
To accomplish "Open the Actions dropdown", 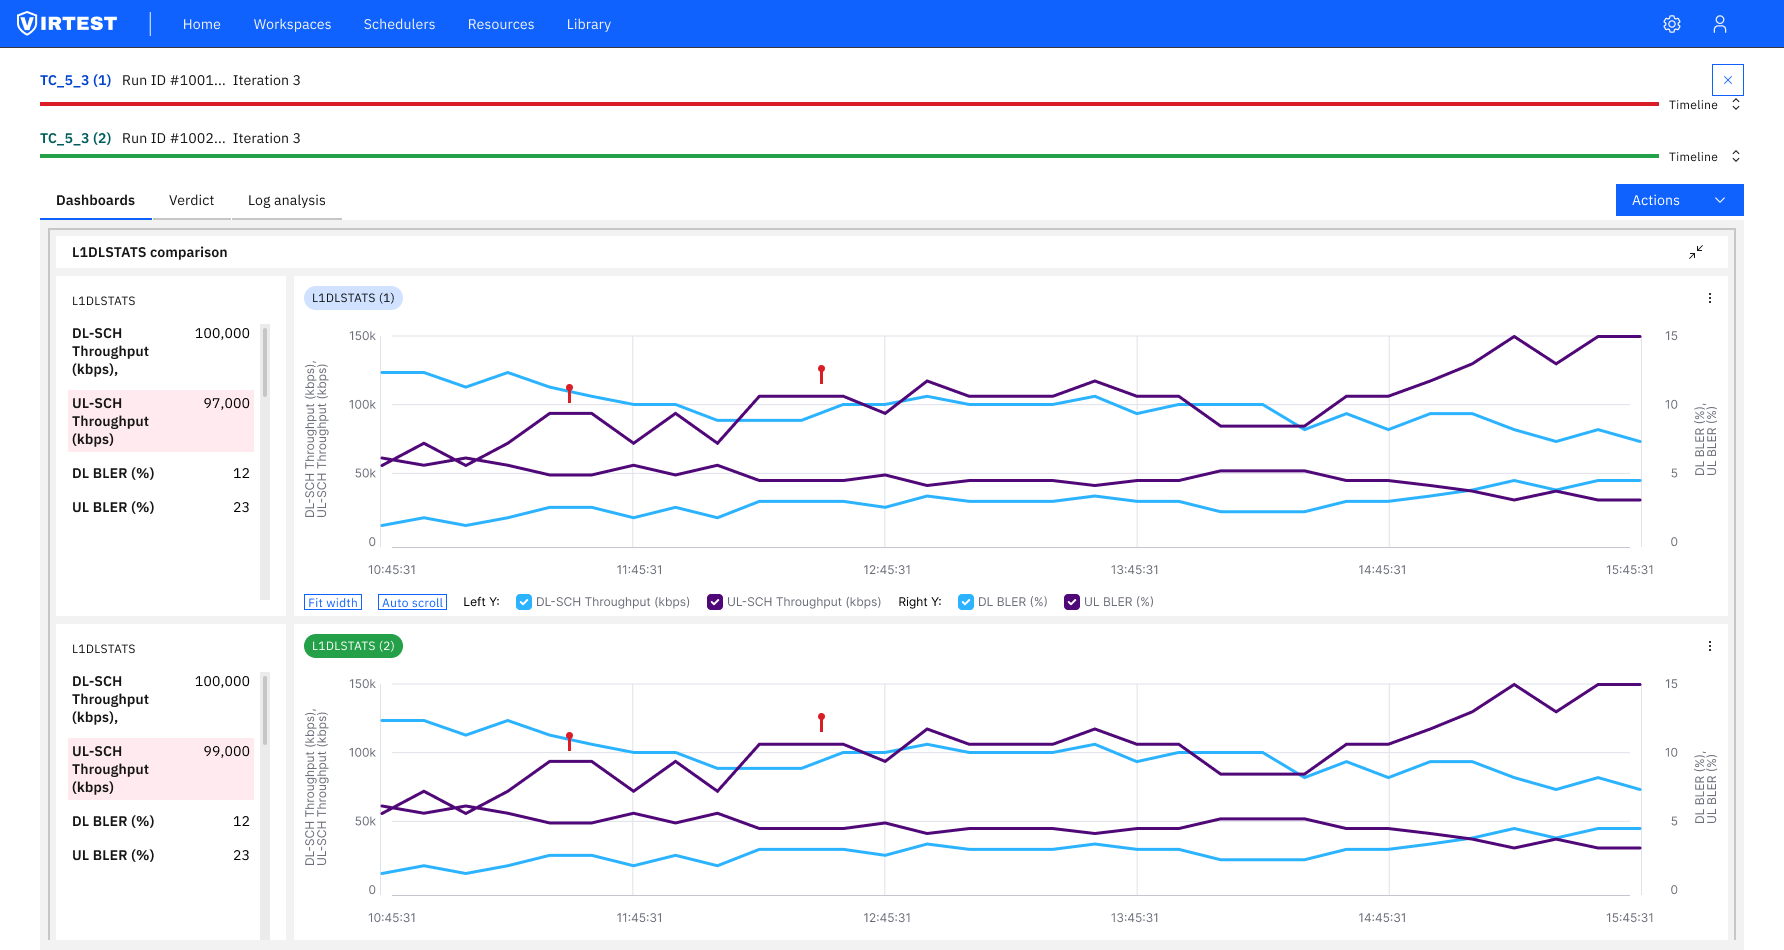I will pyautogui.click(x=1679, y=200).
